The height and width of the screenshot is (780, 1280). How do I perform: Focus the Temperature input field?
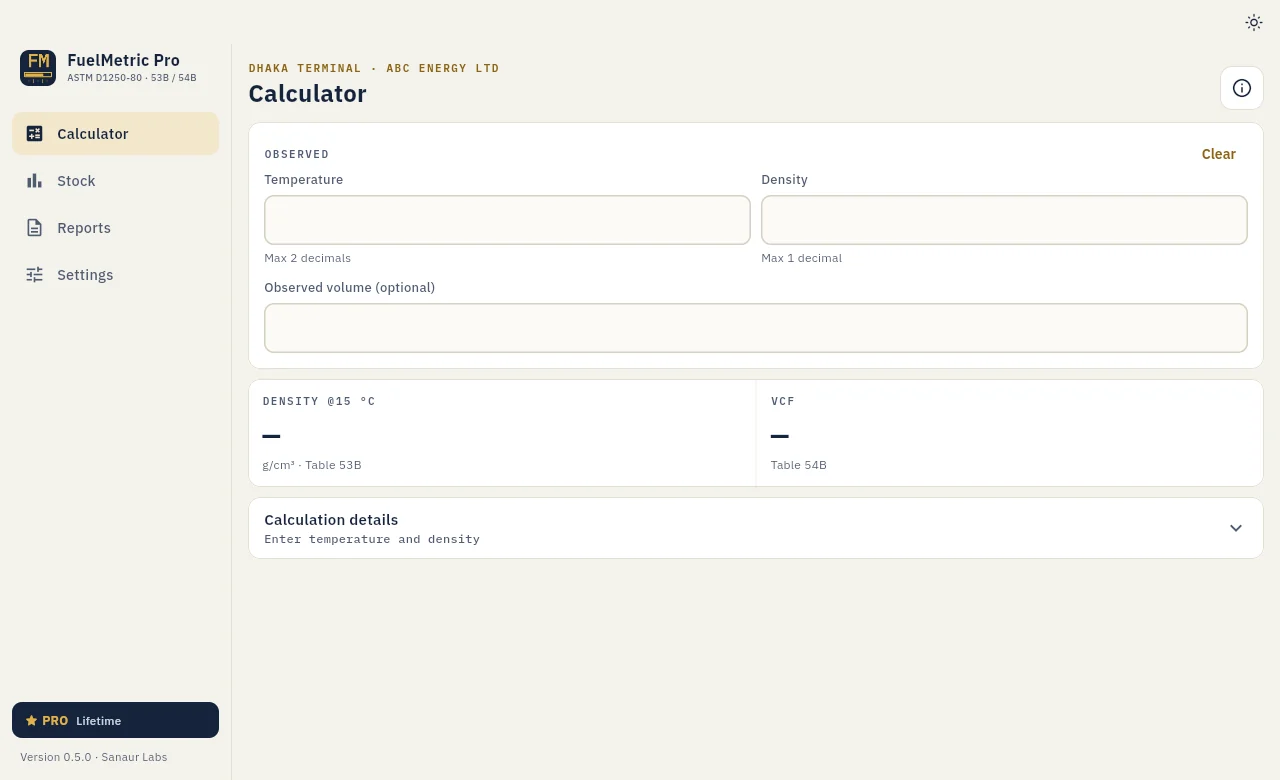(507, 220)
